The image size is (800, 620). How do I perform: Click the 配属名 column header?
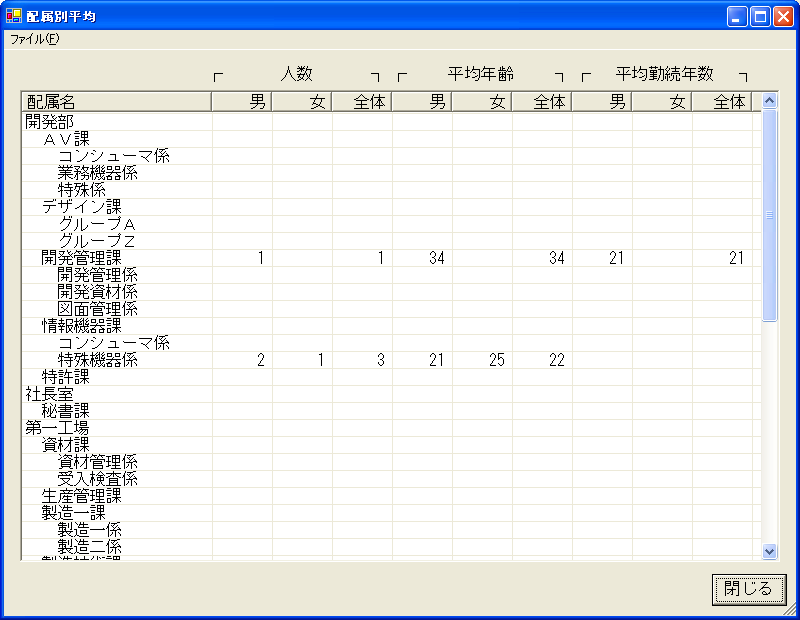(x=116, y=101)
